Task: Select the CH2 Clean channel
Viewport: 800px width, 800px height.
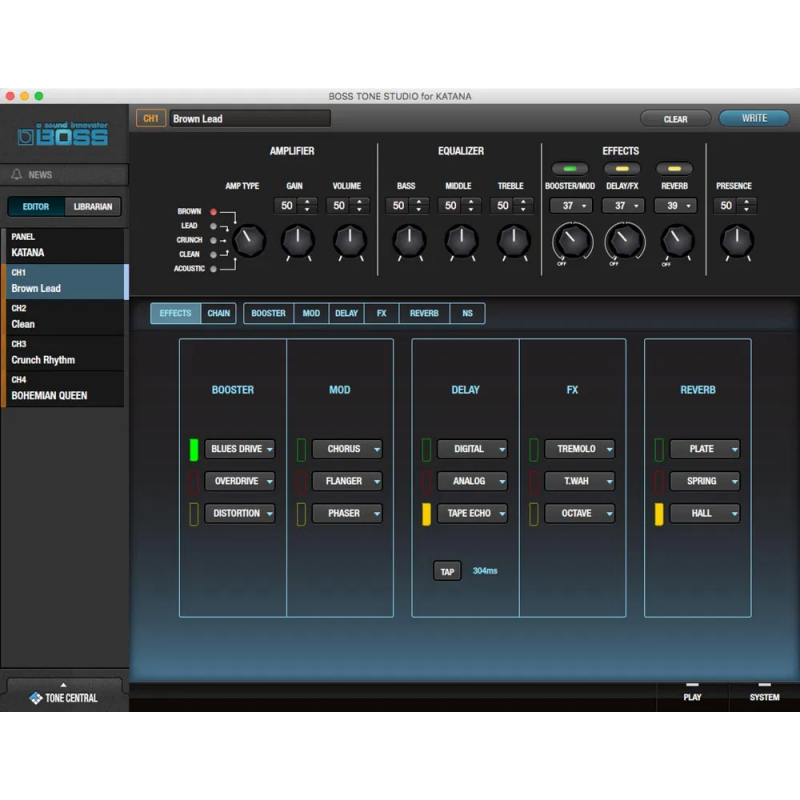Action: (63, 317)
